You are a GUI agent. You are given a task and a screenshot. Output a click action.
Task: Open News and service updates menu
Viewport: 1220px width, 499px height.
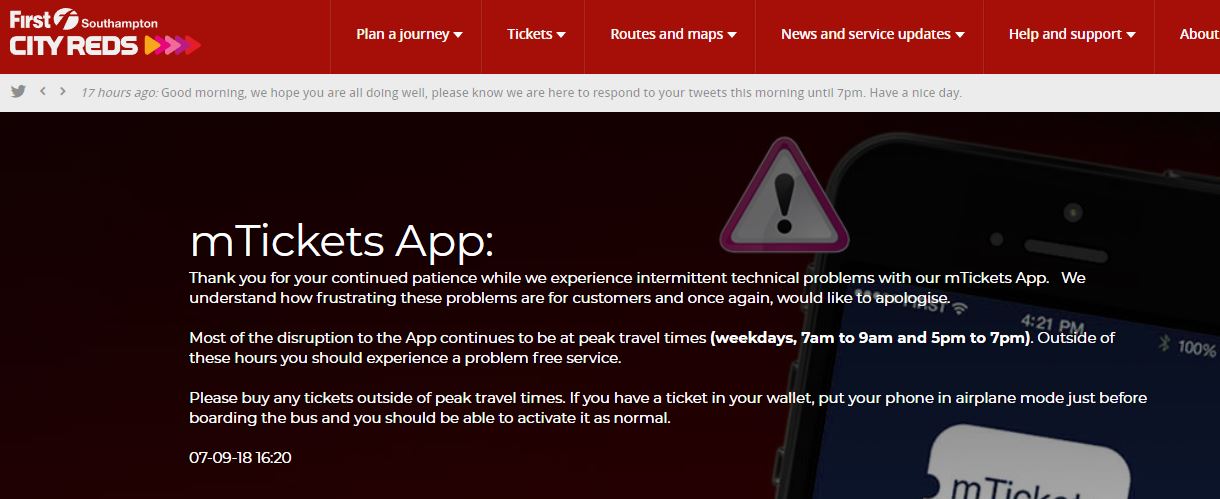pos(872,34)
